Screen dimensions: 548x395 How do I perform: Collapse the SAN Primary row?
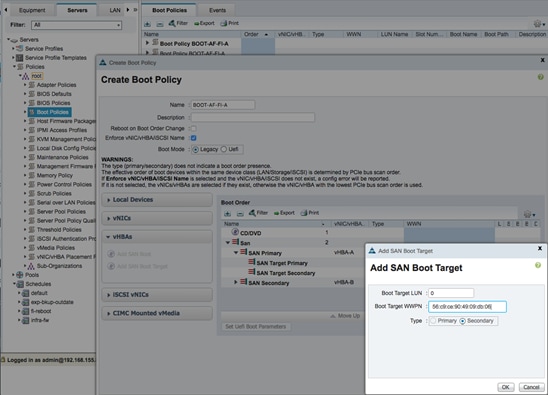tap(236, 252)
